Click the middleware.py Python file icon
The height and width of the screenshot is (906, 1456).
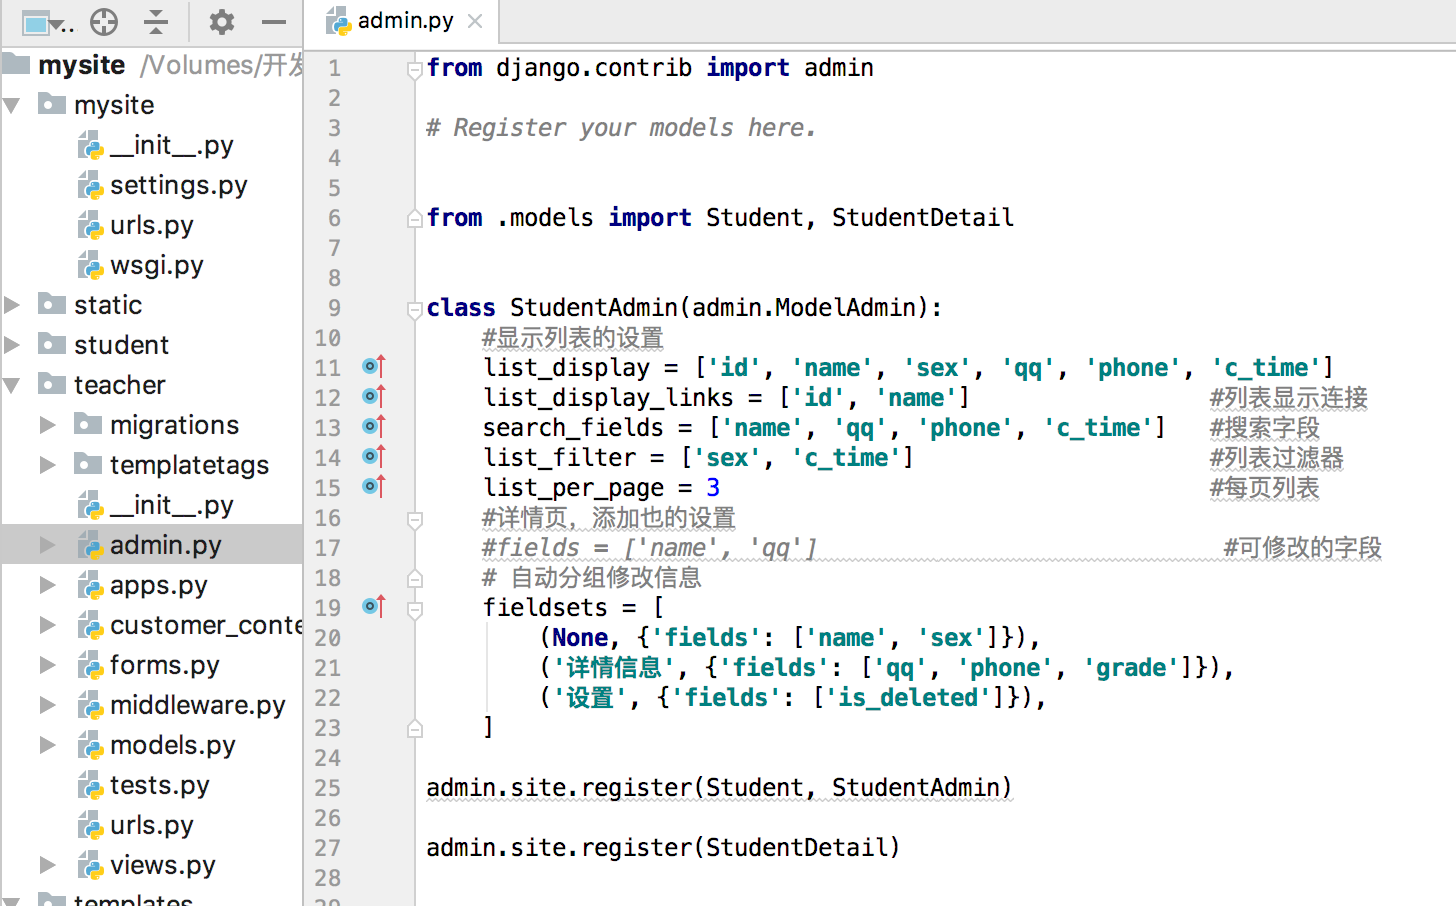coord(90,705)
